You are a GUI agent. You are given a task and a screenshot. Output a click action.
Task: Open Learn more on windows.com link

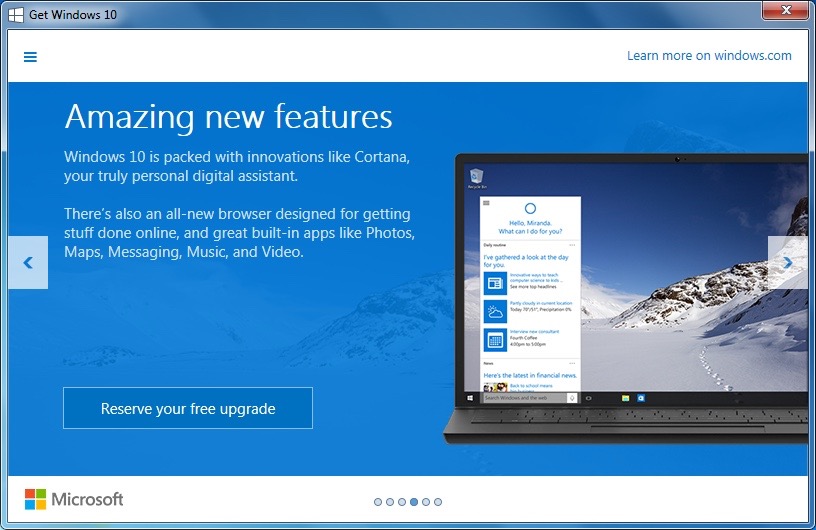coord(709,56)
